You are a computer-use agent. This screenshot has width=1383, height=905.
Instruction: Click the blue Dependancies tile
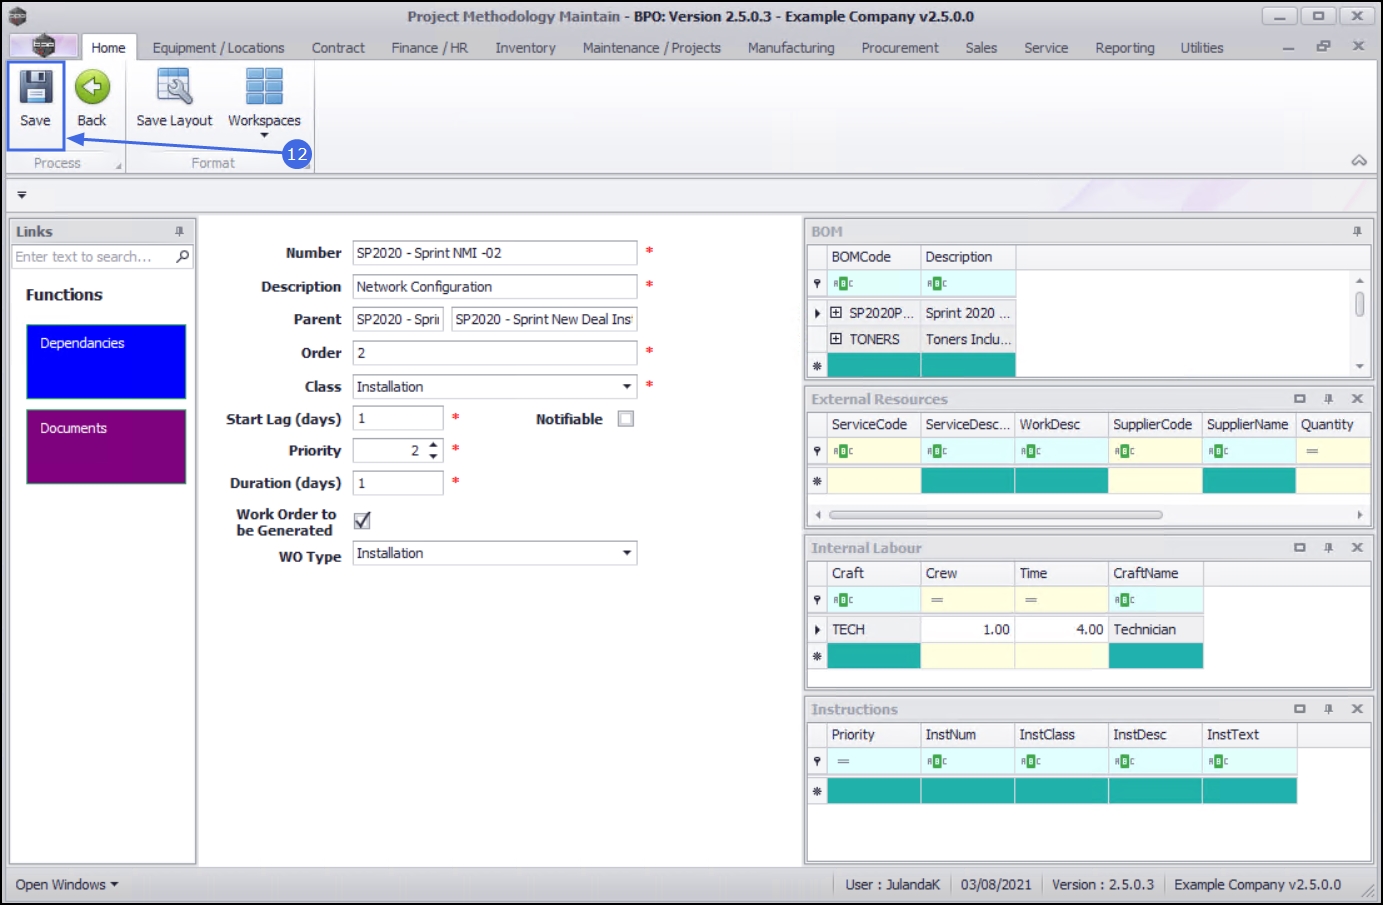[106, 361]
